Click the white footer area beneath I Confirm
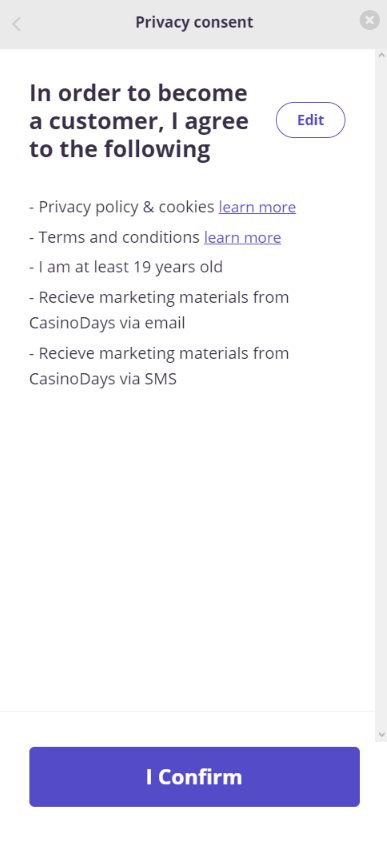 (193, 825)
